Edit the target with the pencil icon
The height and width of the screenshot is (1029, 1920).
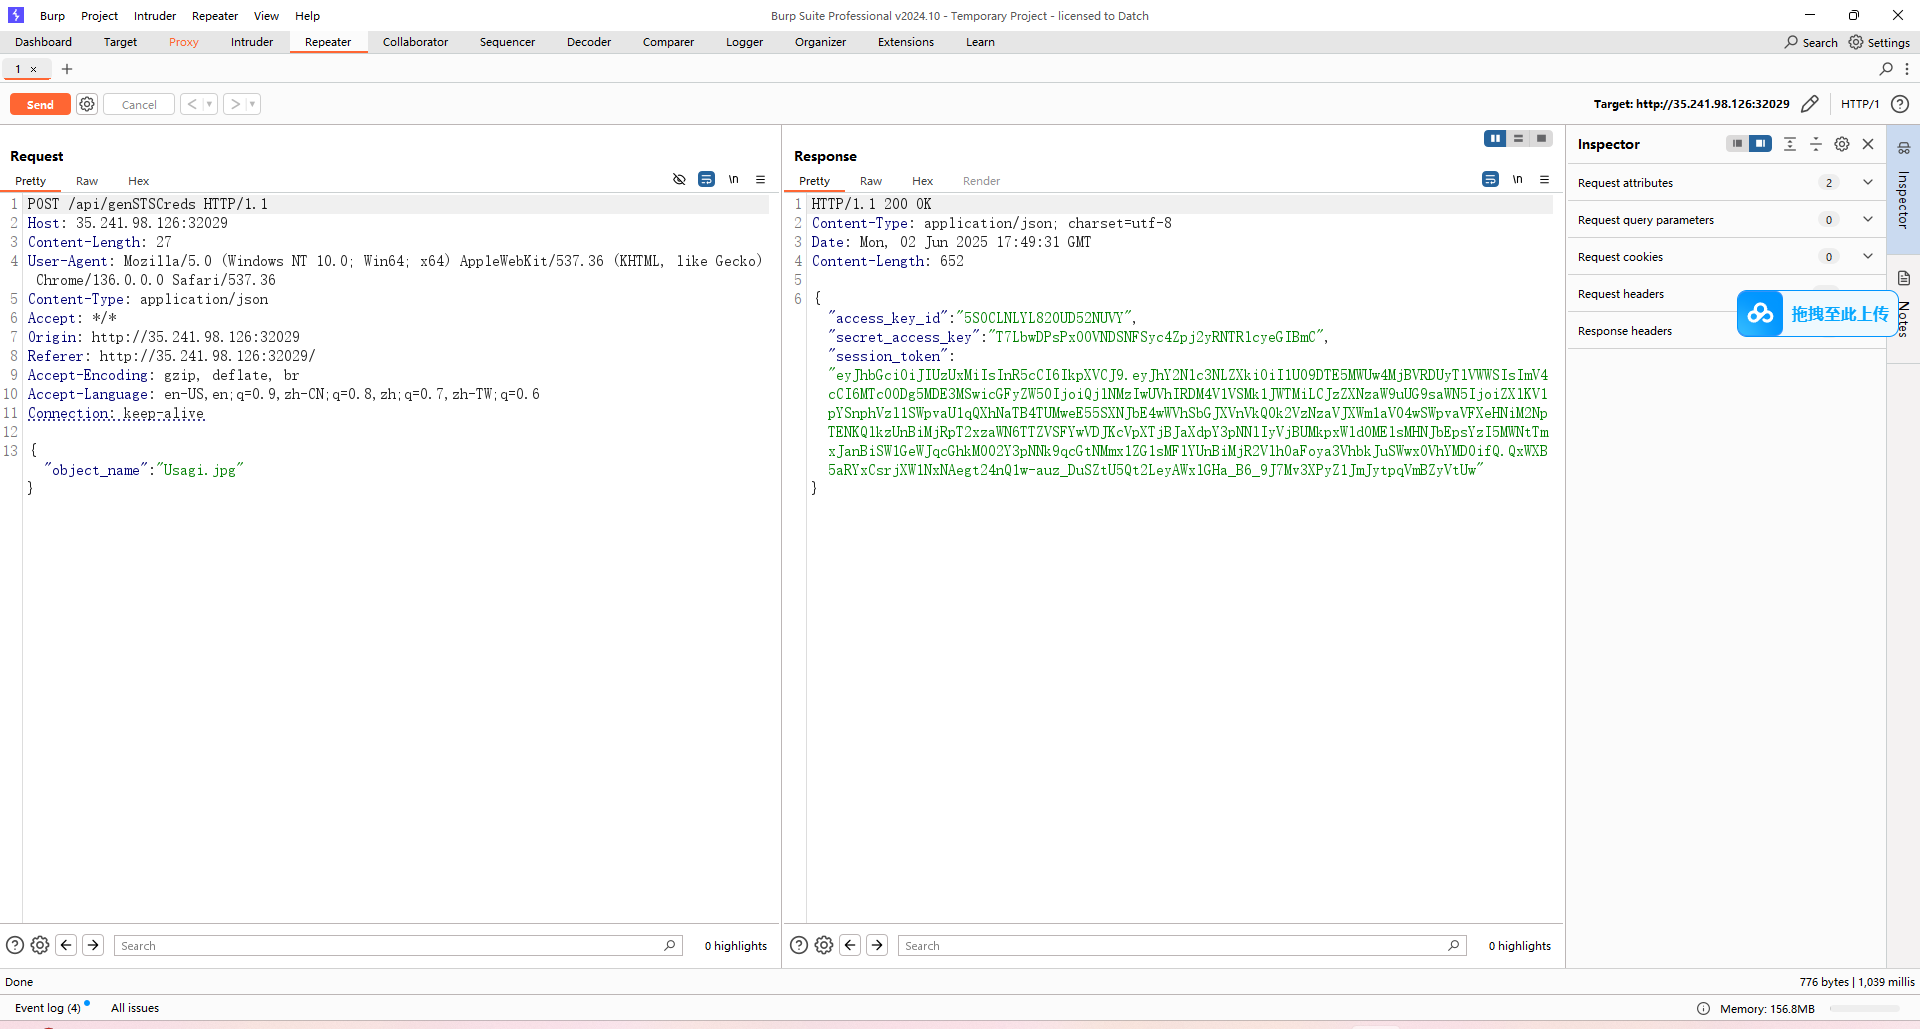[1809, 104]
